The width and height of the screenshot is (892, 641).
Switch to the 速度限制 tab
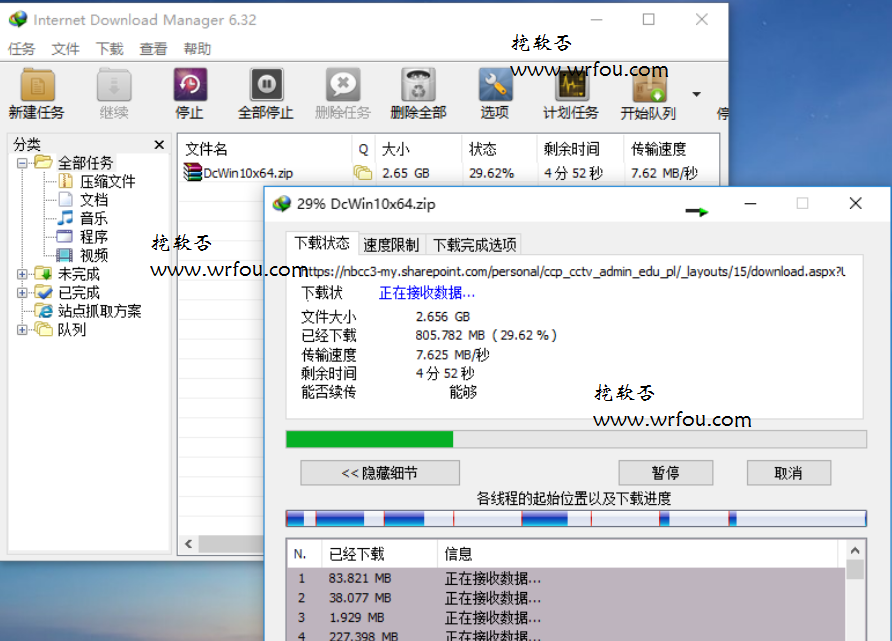[391, 245]
